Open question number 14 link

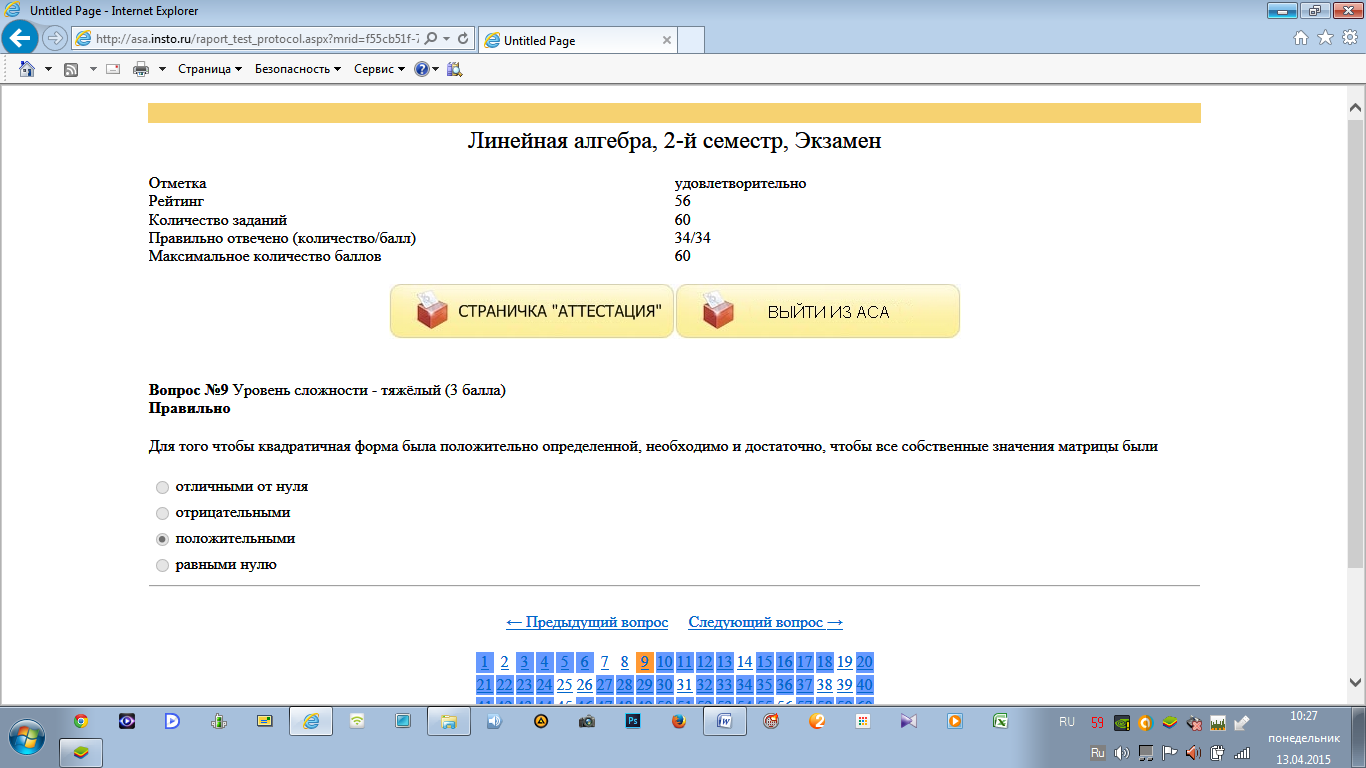(744, 662)
